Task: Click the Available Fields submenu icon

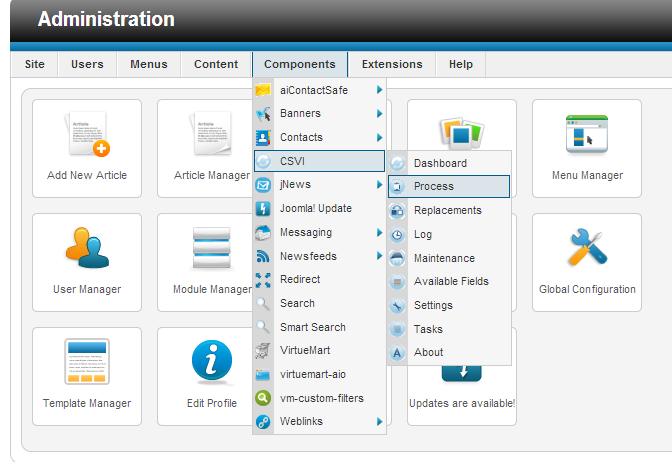Action: pyautogui.click(x=397, y=282)
